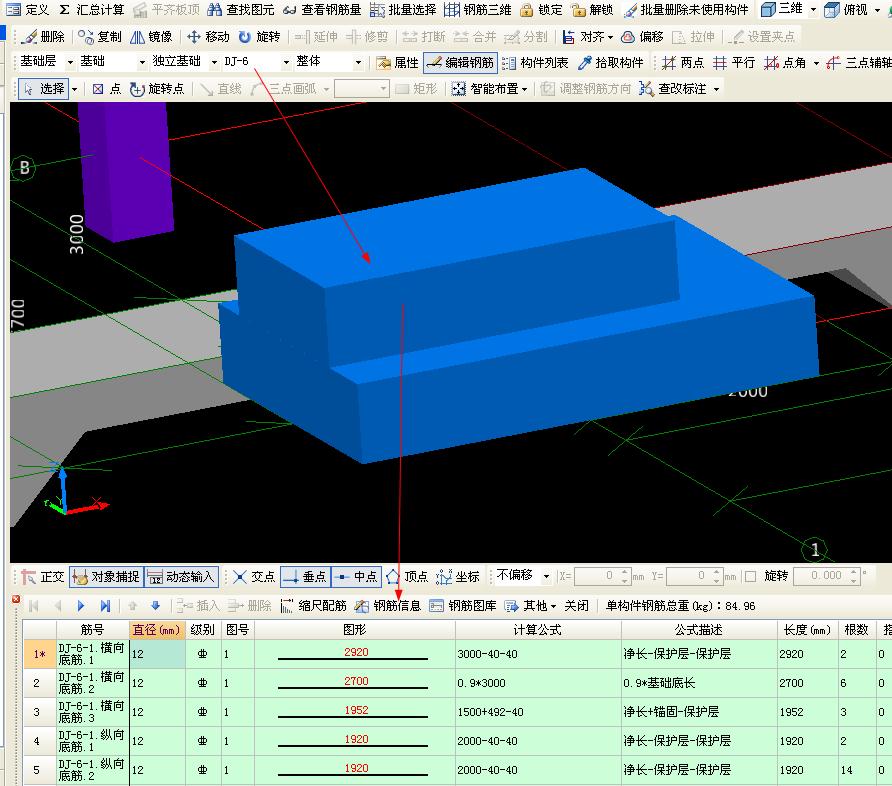Click the X offset input field
This screenshot has width=892, height=786.
602,576
